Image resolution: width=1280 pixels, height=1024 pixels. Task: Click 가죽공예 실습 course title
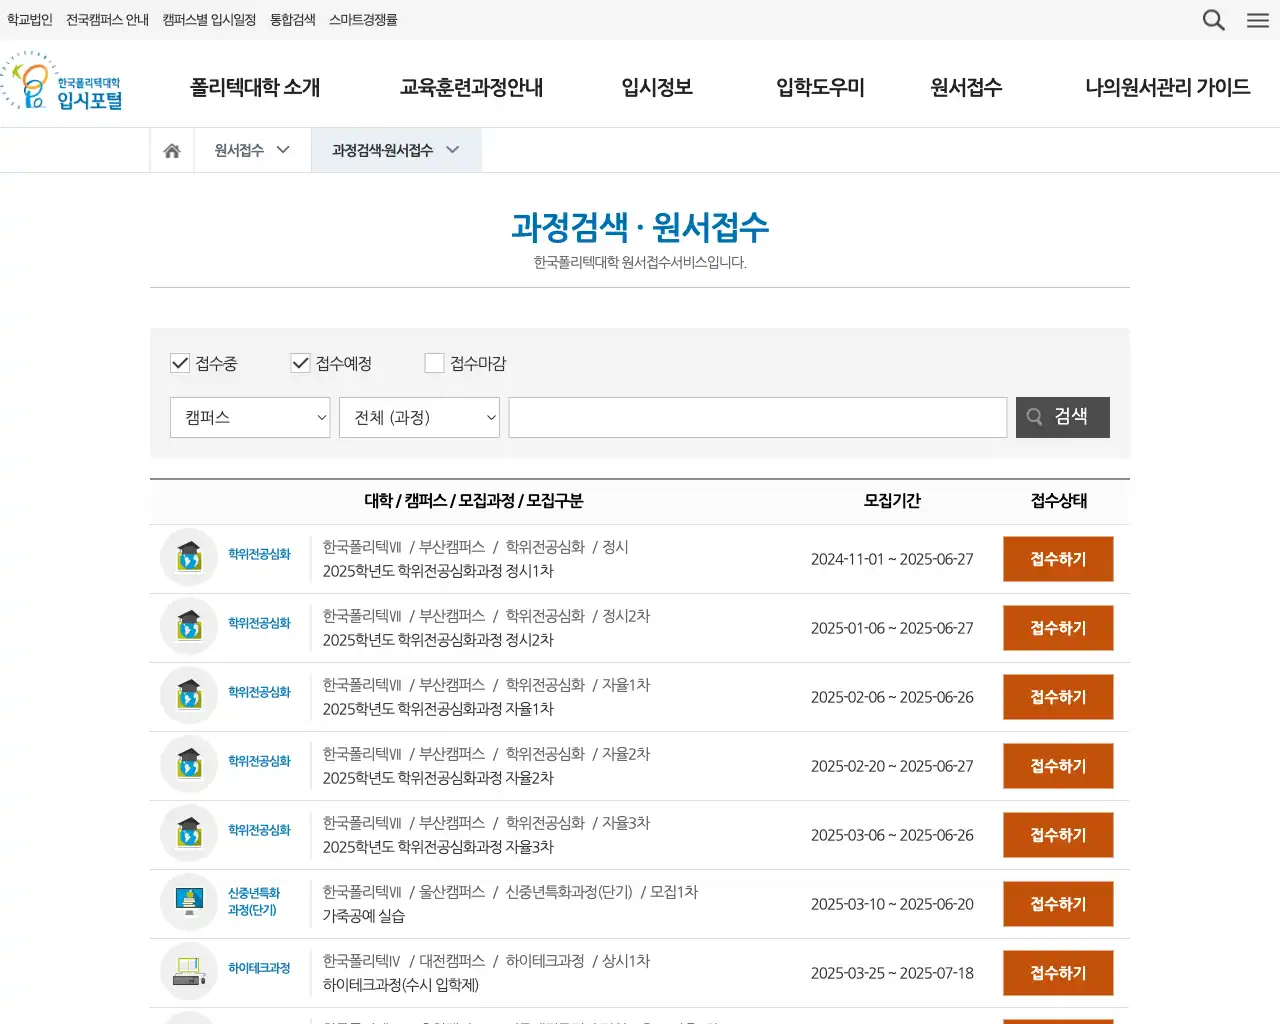363,916
